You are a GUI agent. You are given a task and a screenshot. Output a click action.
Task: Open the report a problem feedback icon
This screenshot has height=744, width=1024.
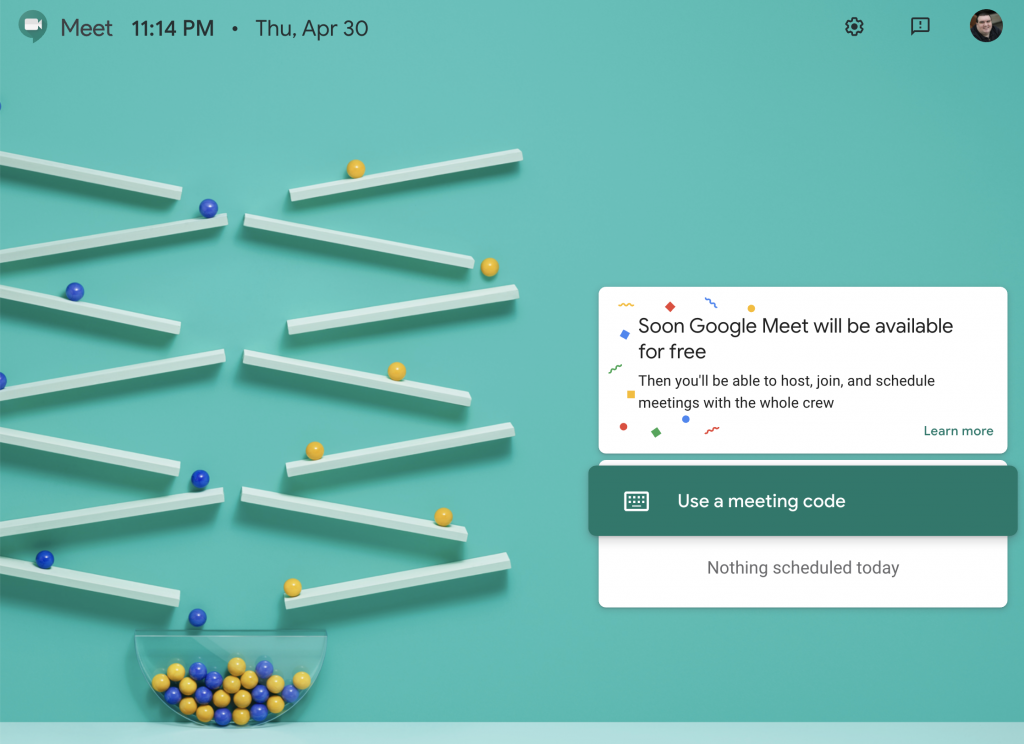pyautogui.click(x=920, y=27)
